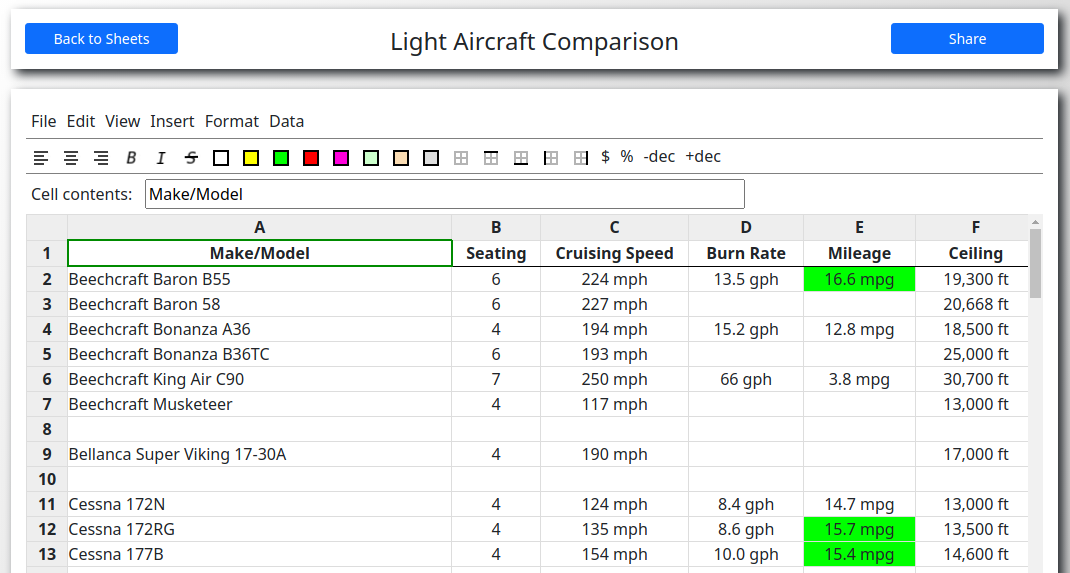Click the scroll-up arrow of the sheet

[1035, 222]
